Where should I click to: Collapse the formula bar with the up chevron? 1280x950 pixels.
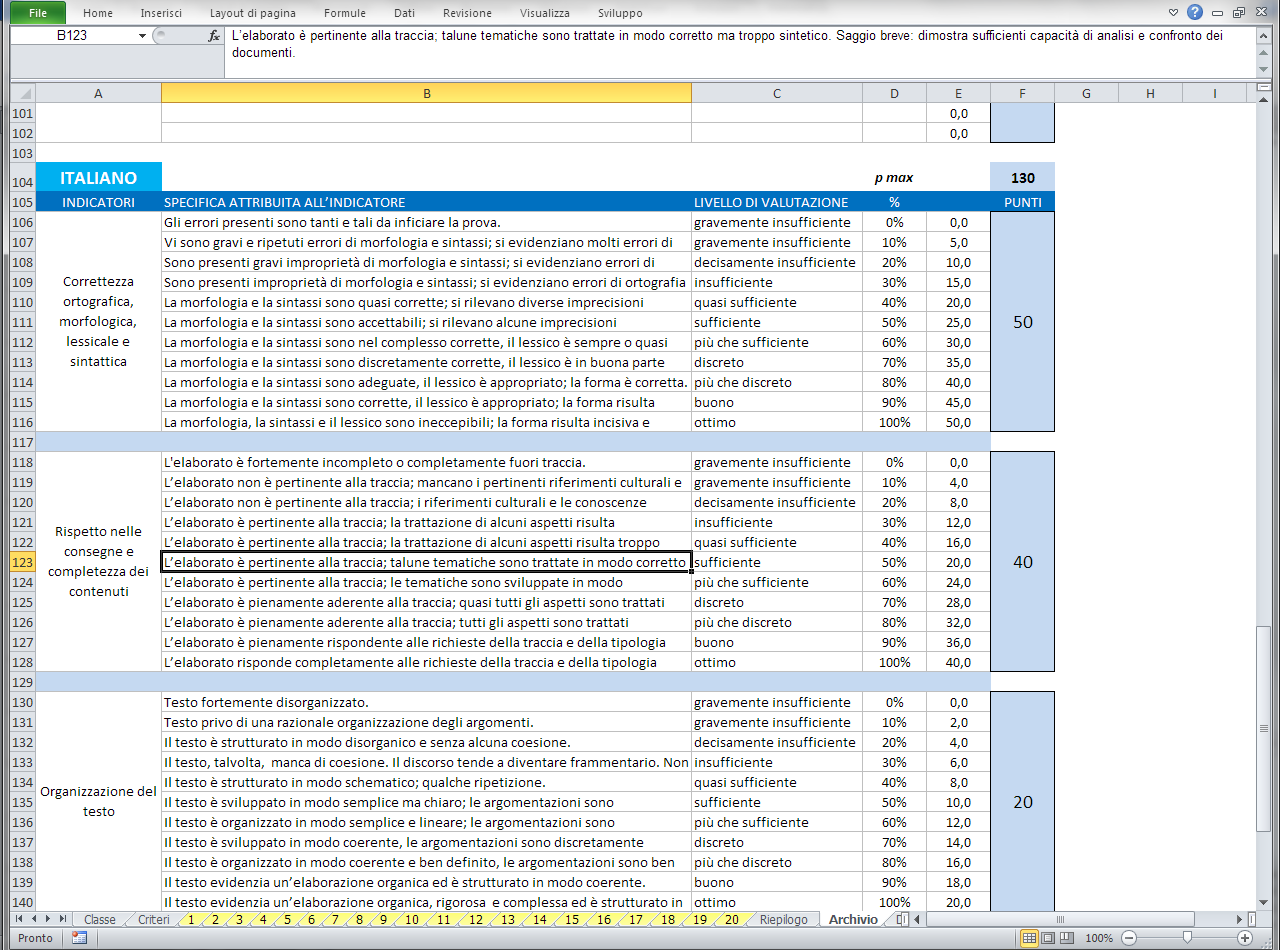(x=1265, y=34)
